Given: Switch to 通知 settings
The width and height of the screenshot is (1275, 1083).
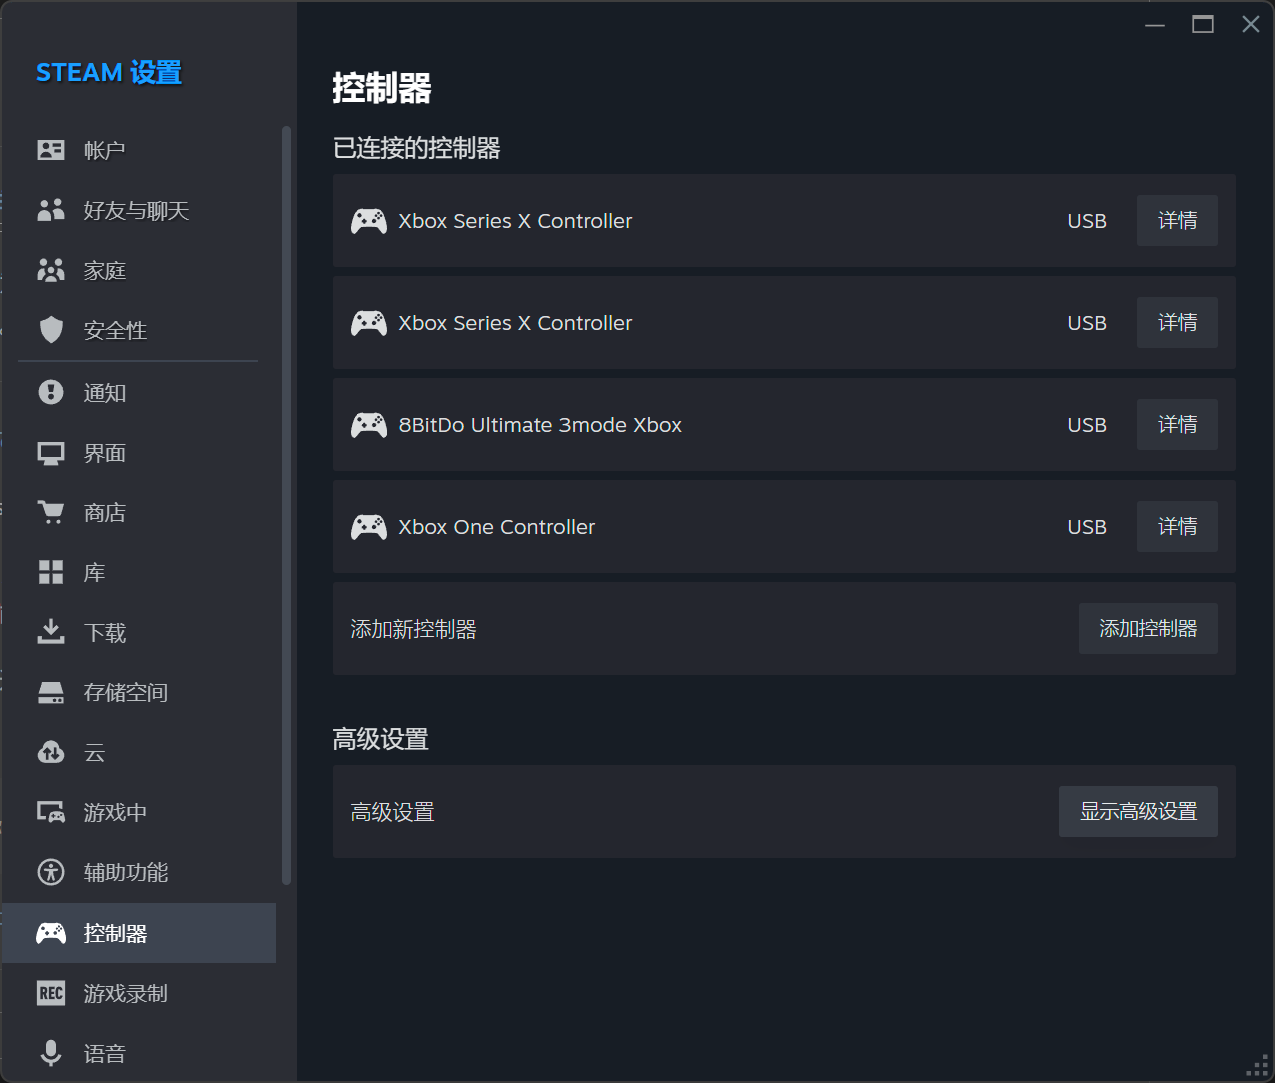Looking at the screenshot, I should 139,392.
